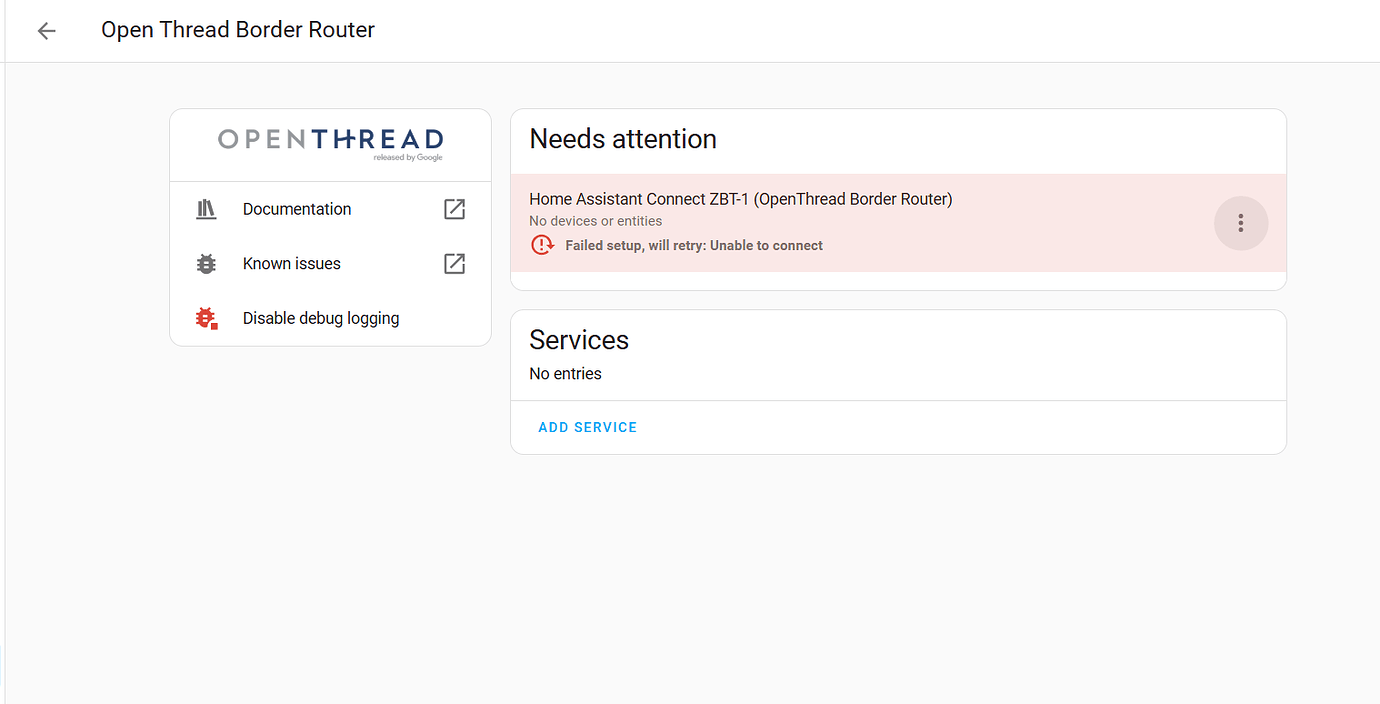Open the Documentation link

coord(296,209)
